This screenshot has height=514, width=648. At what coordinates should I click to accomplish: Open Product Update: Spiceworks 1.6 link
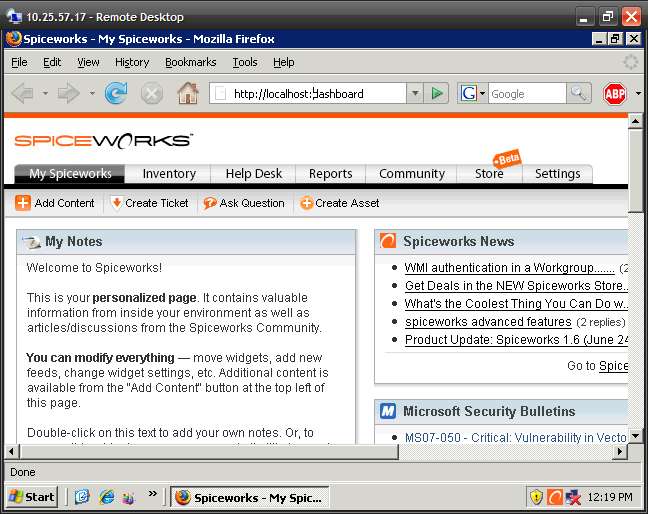pyautogui.click(x=516, y=340)
